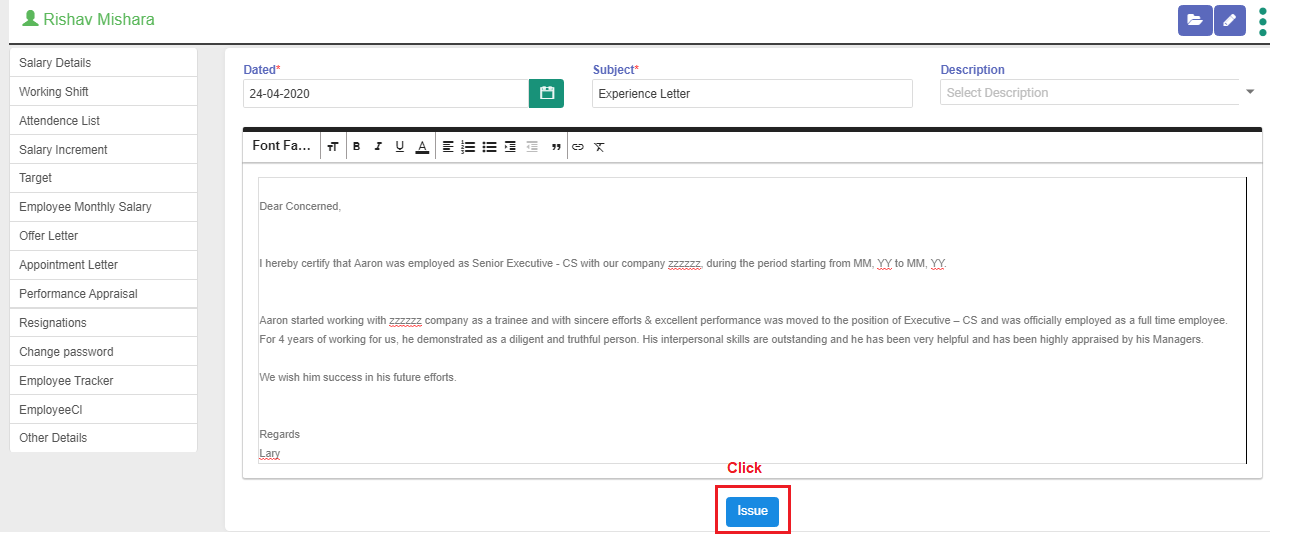Toggle italic formatting
Image resolution: width=1301 pixels, height=536 pixels.
click(378, 146)
